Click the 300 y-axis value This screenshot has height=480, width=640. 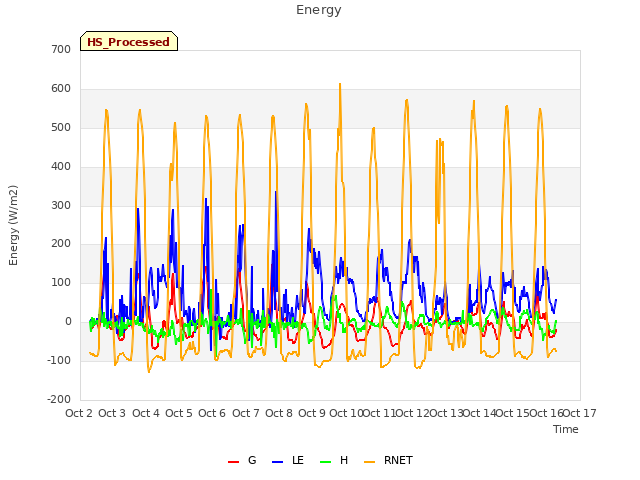tap(61, 205)
